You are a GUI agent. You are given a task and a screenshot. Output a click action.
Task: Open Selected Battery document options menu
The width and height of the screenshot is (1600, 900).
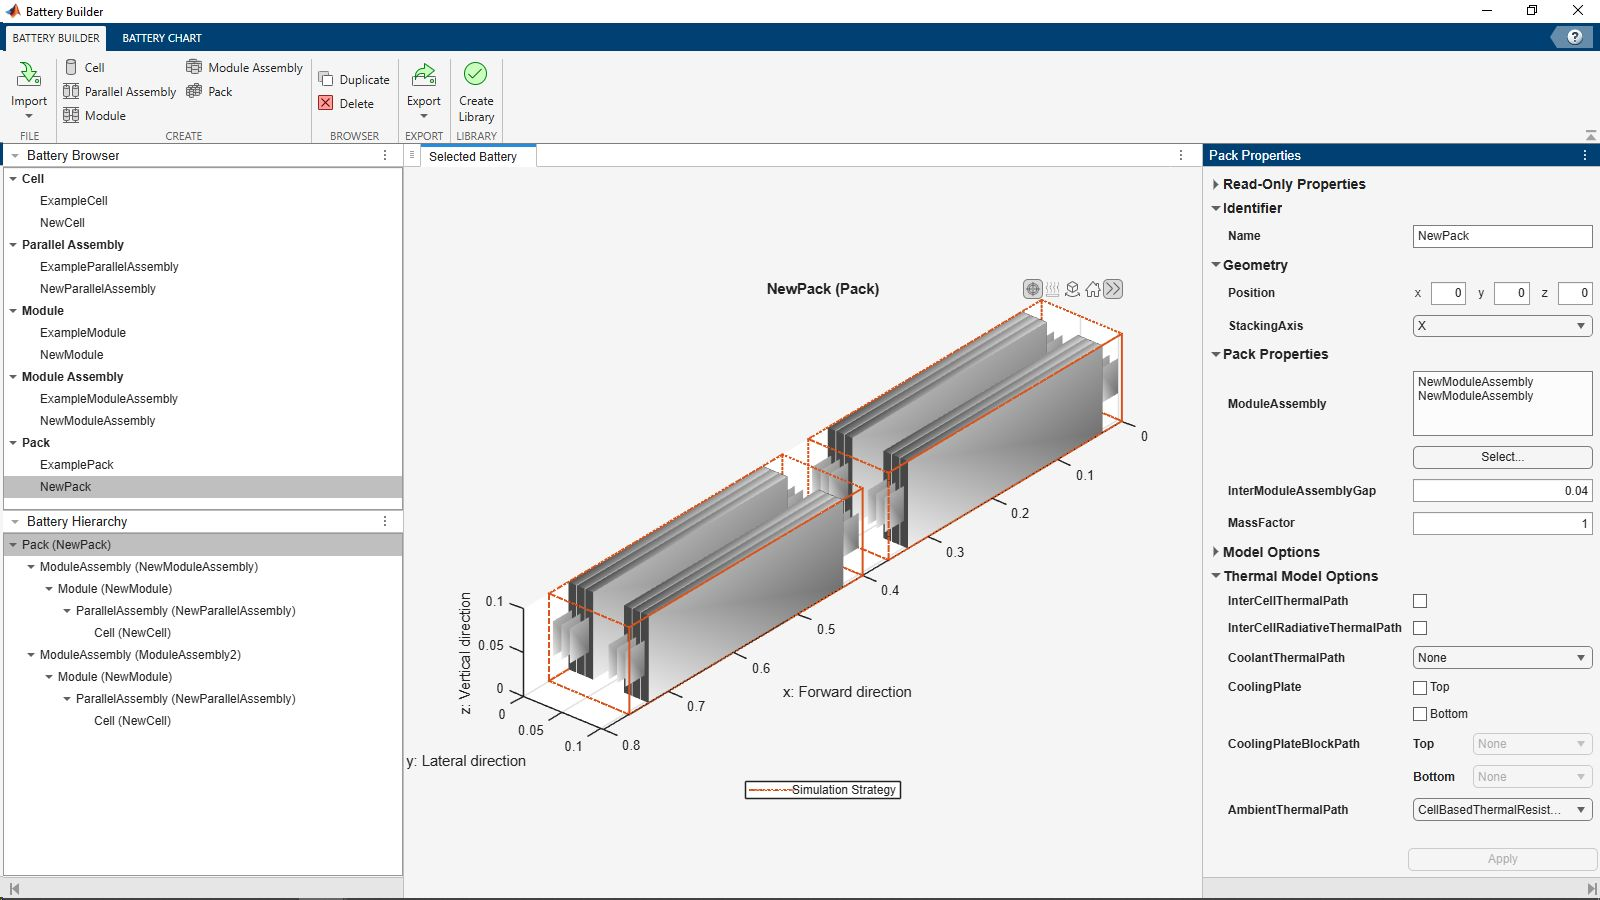tap(1181, 156)
